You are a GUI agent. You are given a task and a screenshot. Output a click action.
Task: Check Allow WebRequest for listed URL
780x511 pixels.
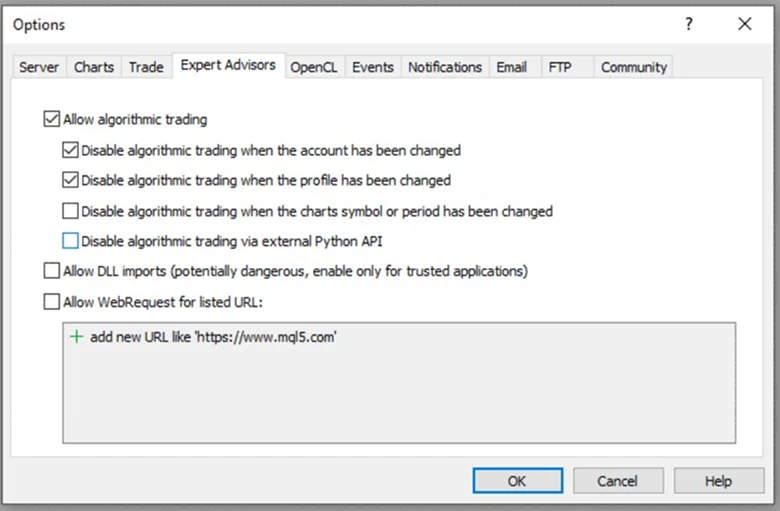point(52,302)
